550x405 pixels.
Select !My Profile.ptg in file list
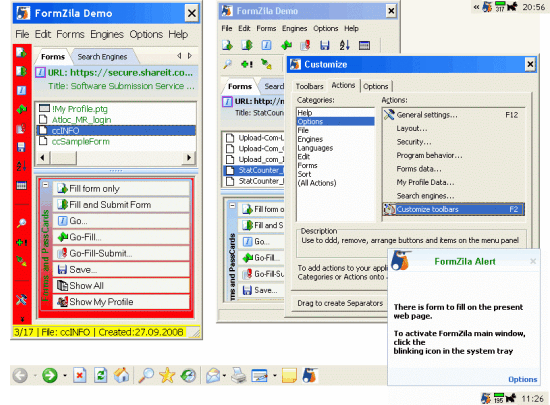tap(80, 109)
